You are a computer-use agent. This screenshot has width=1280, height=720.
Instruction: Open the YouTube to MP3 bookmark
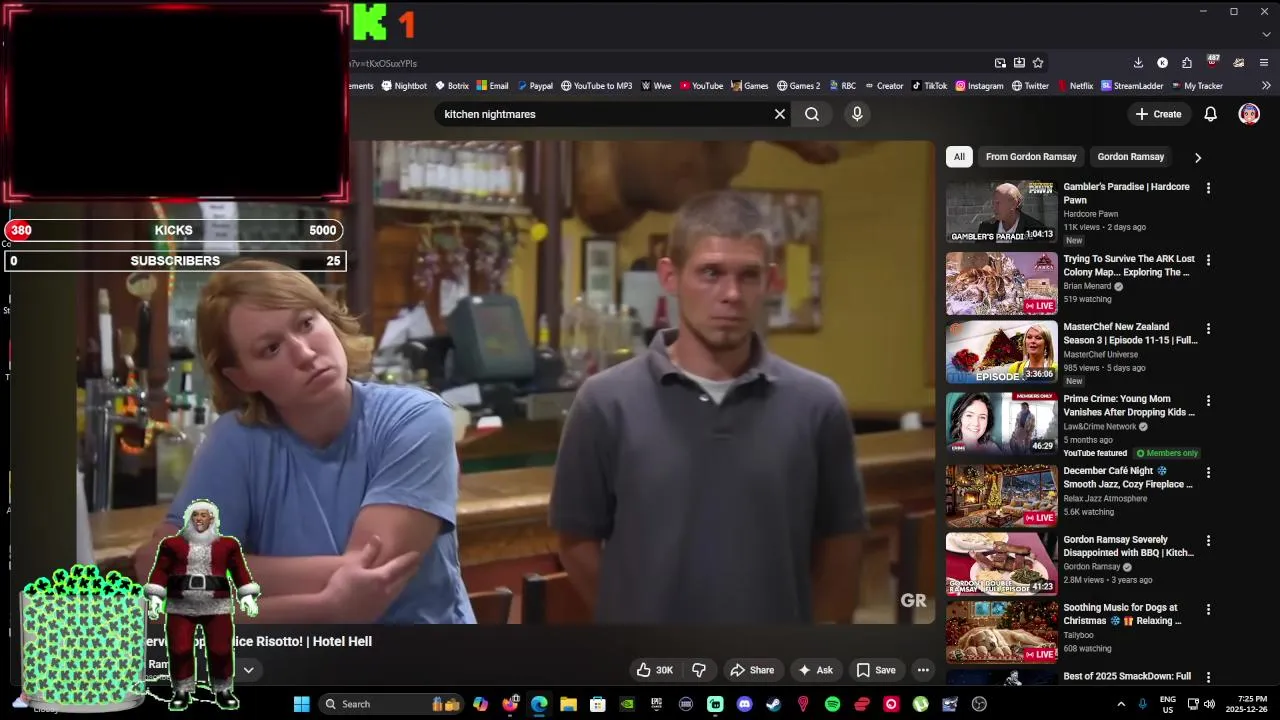[596, 86]
